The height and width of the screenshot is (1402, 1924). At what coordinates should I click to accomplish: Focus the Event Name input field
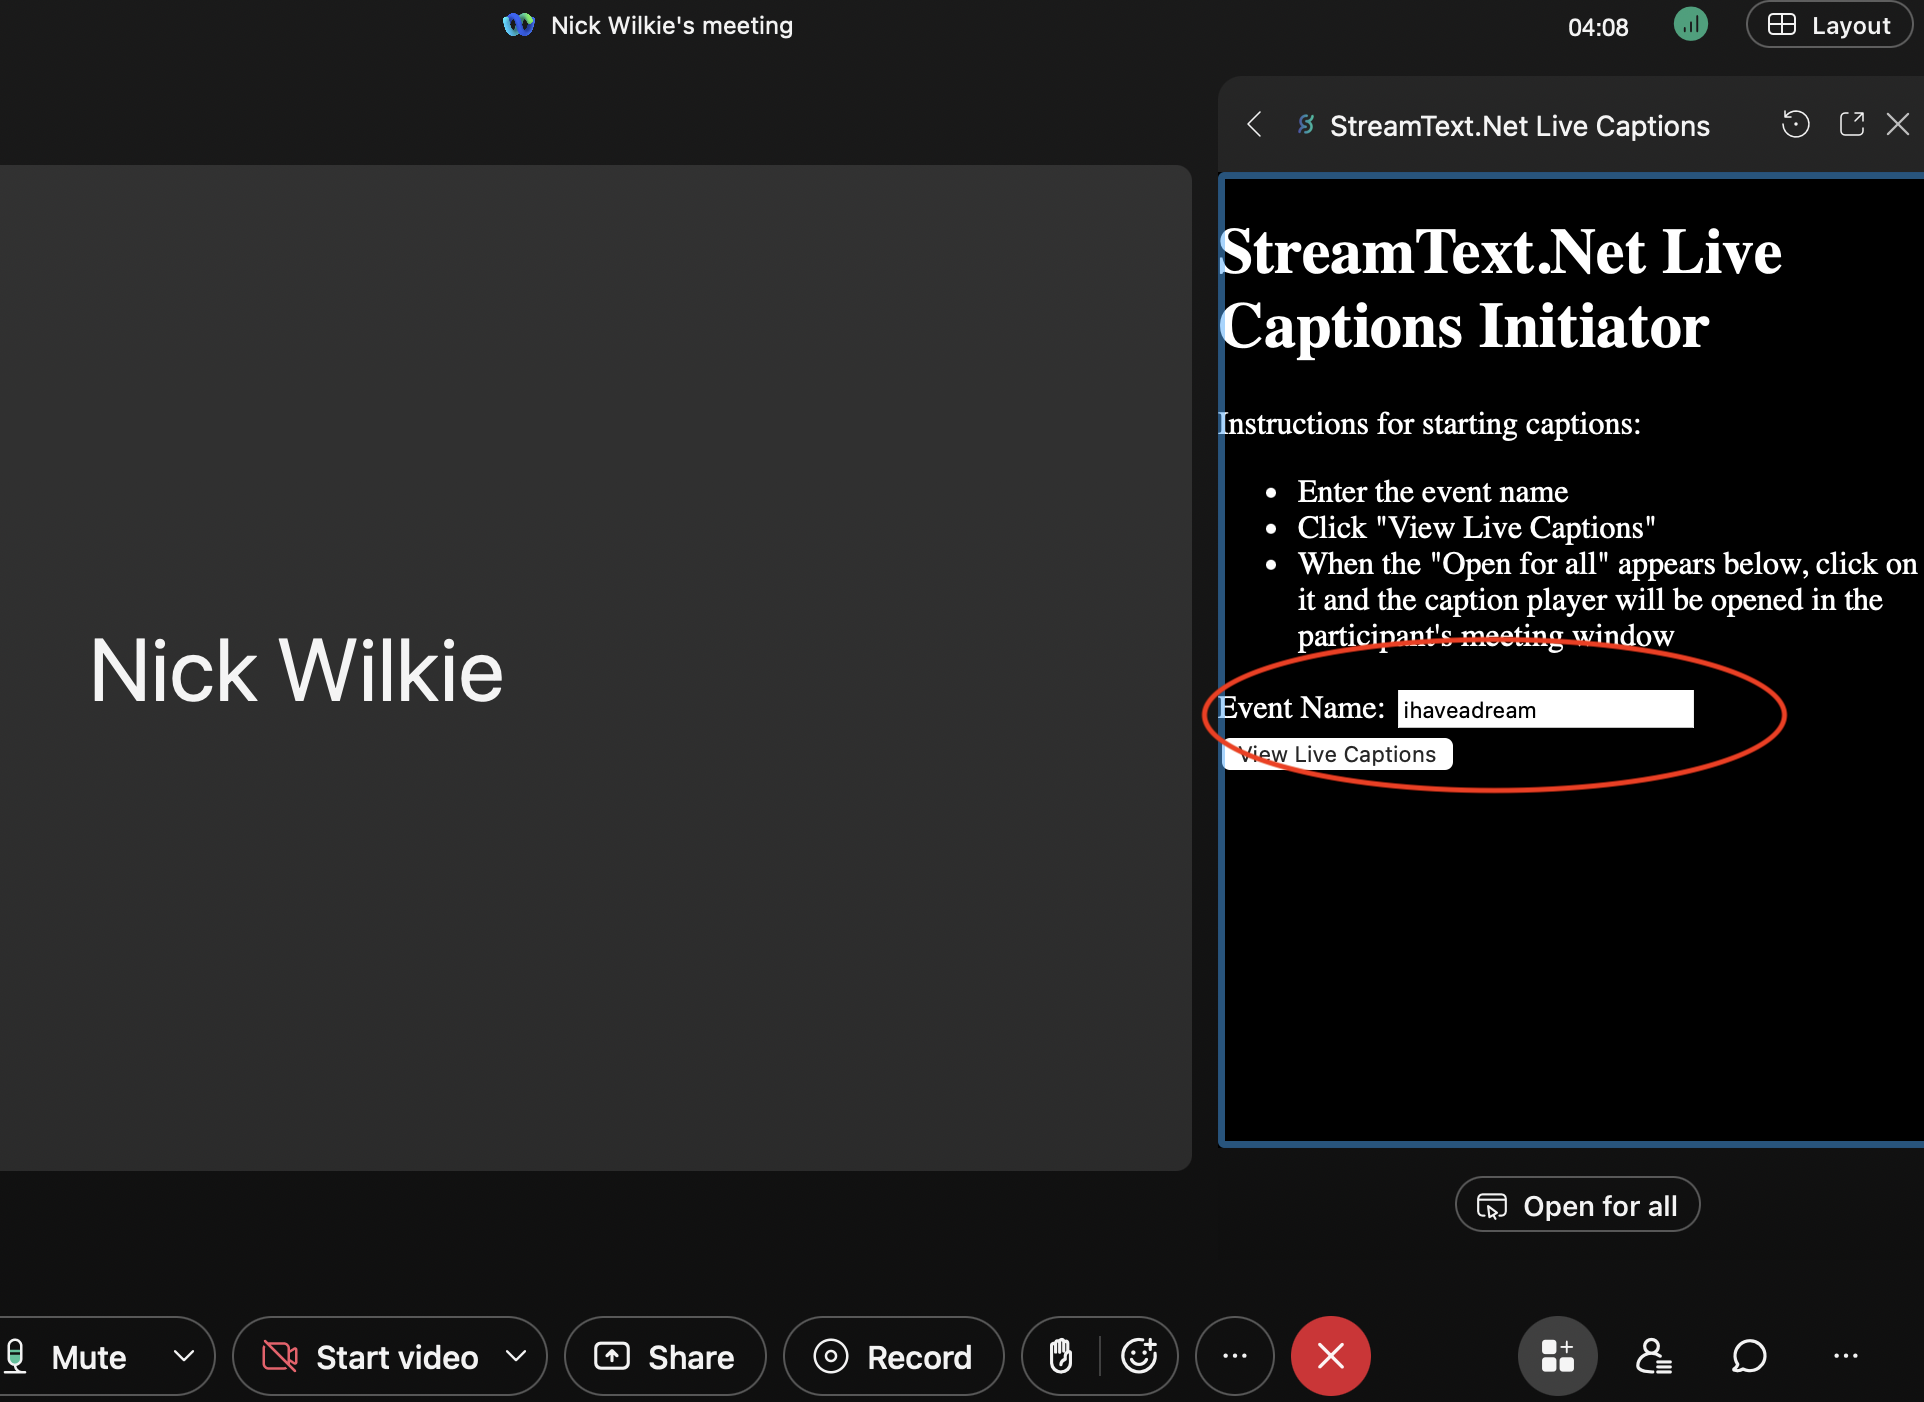click(1545, 710)
